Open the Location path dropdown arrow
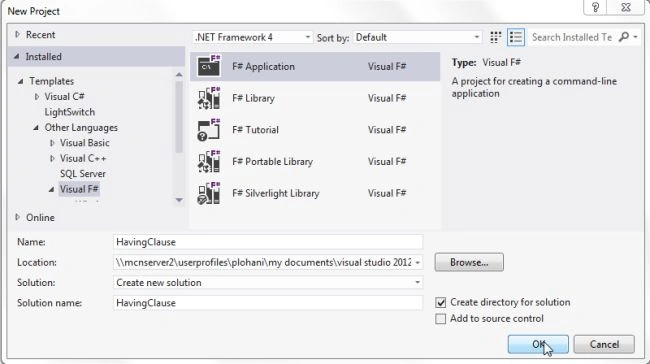This screenshot has width=650, height=364. coord(417,262)
